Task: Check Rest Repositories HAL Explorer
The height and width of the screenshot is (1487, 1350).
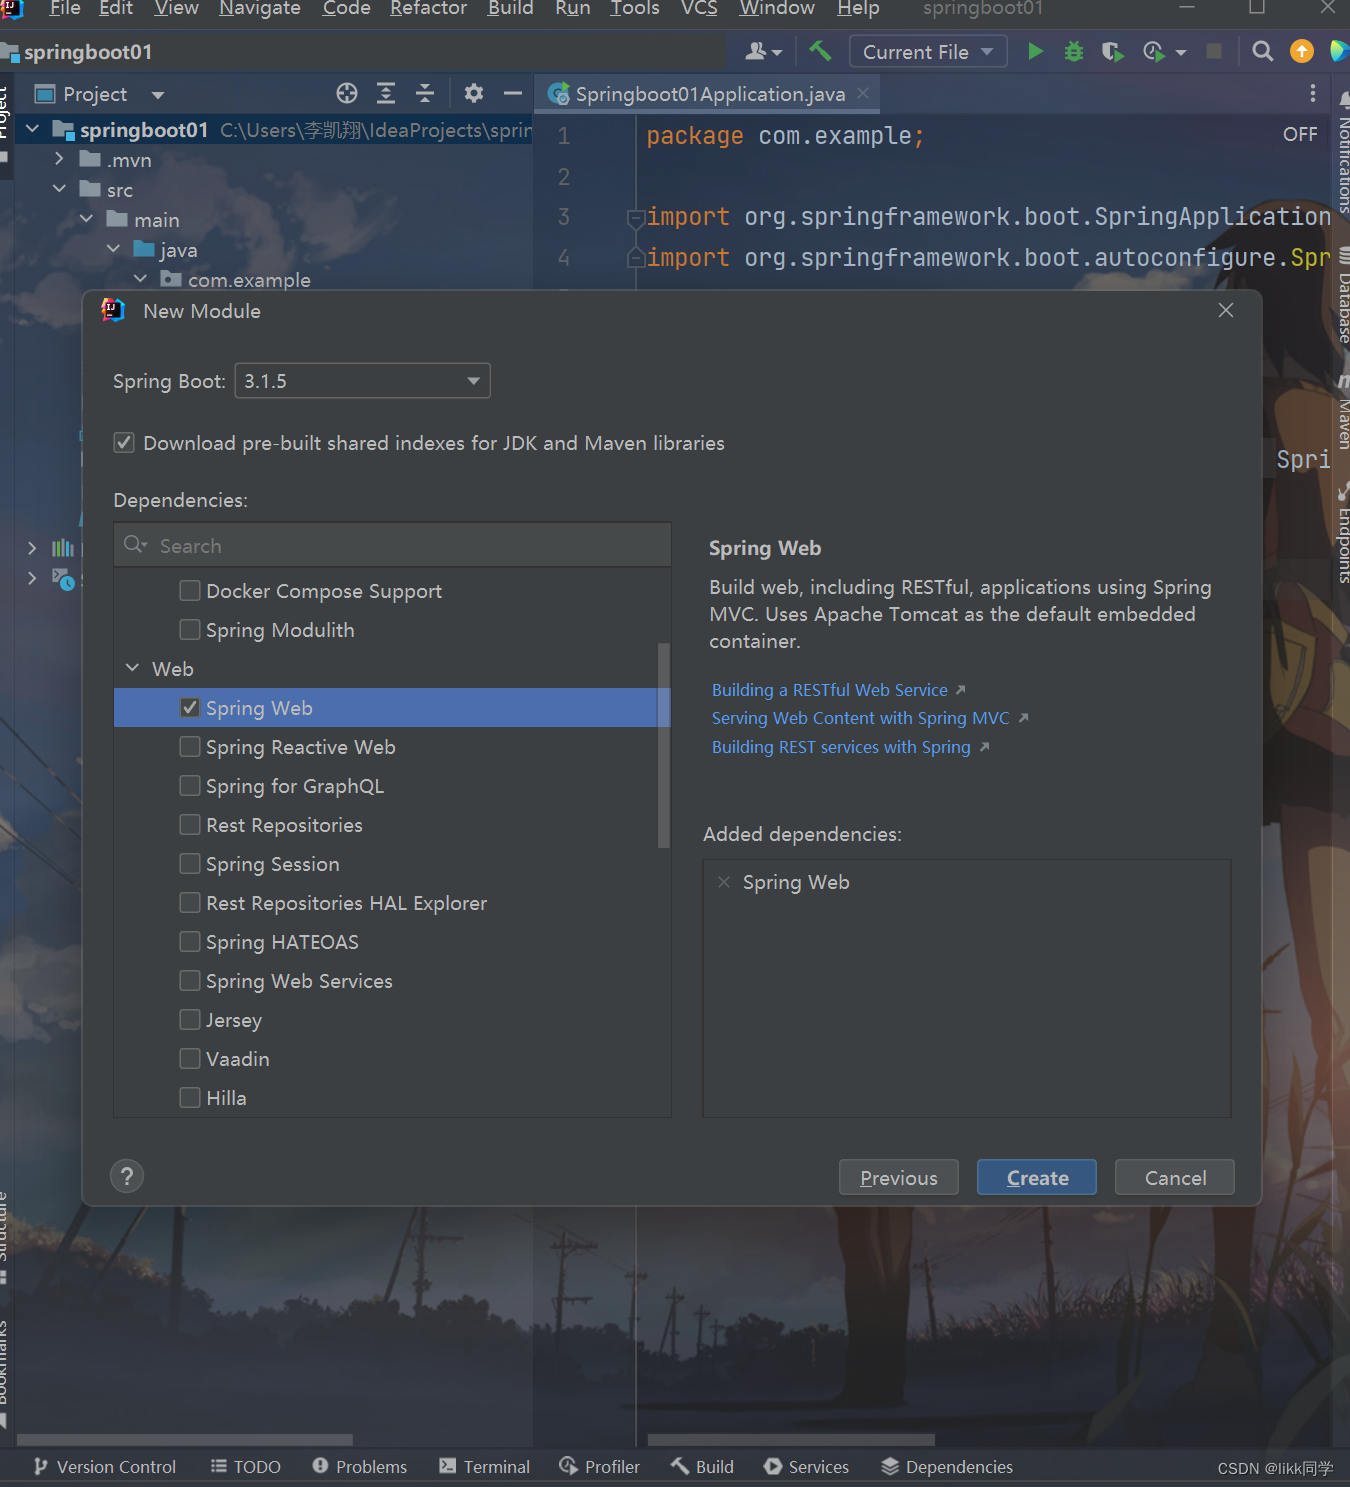Action: tap(190, 903)
